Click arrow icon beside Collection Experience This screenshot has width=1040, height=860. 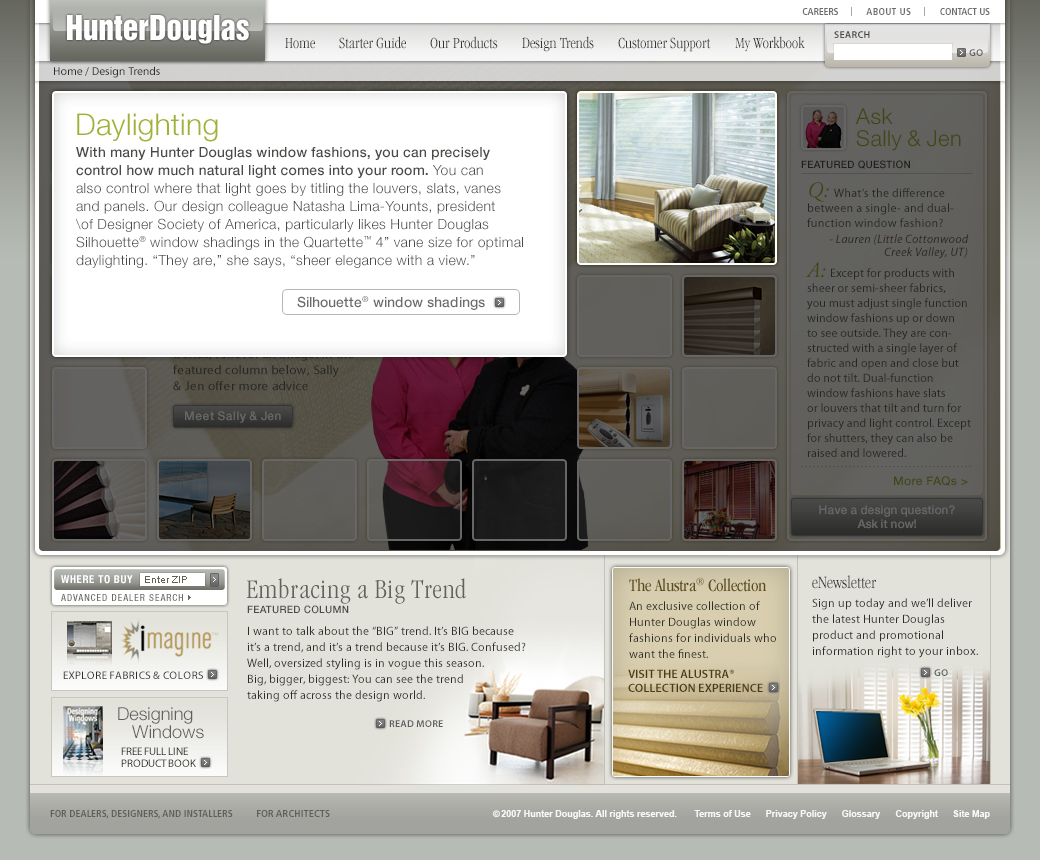(773, 688)
